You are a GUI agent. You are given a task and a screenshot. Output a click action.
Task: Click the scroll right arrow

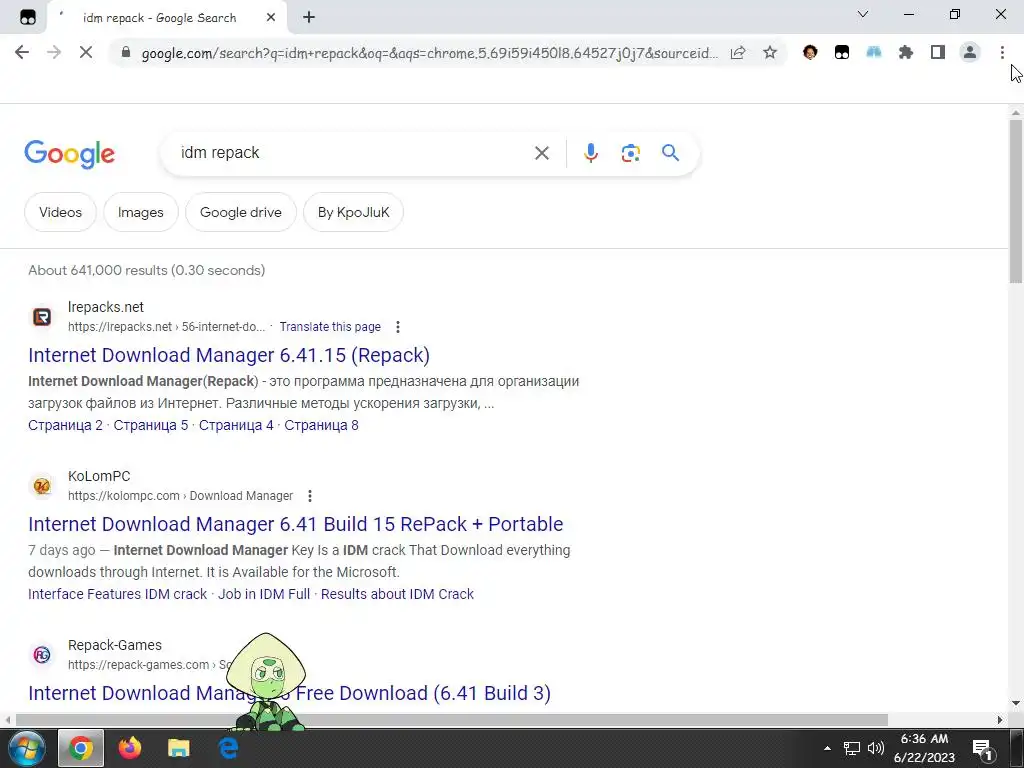coord(1000,720)
